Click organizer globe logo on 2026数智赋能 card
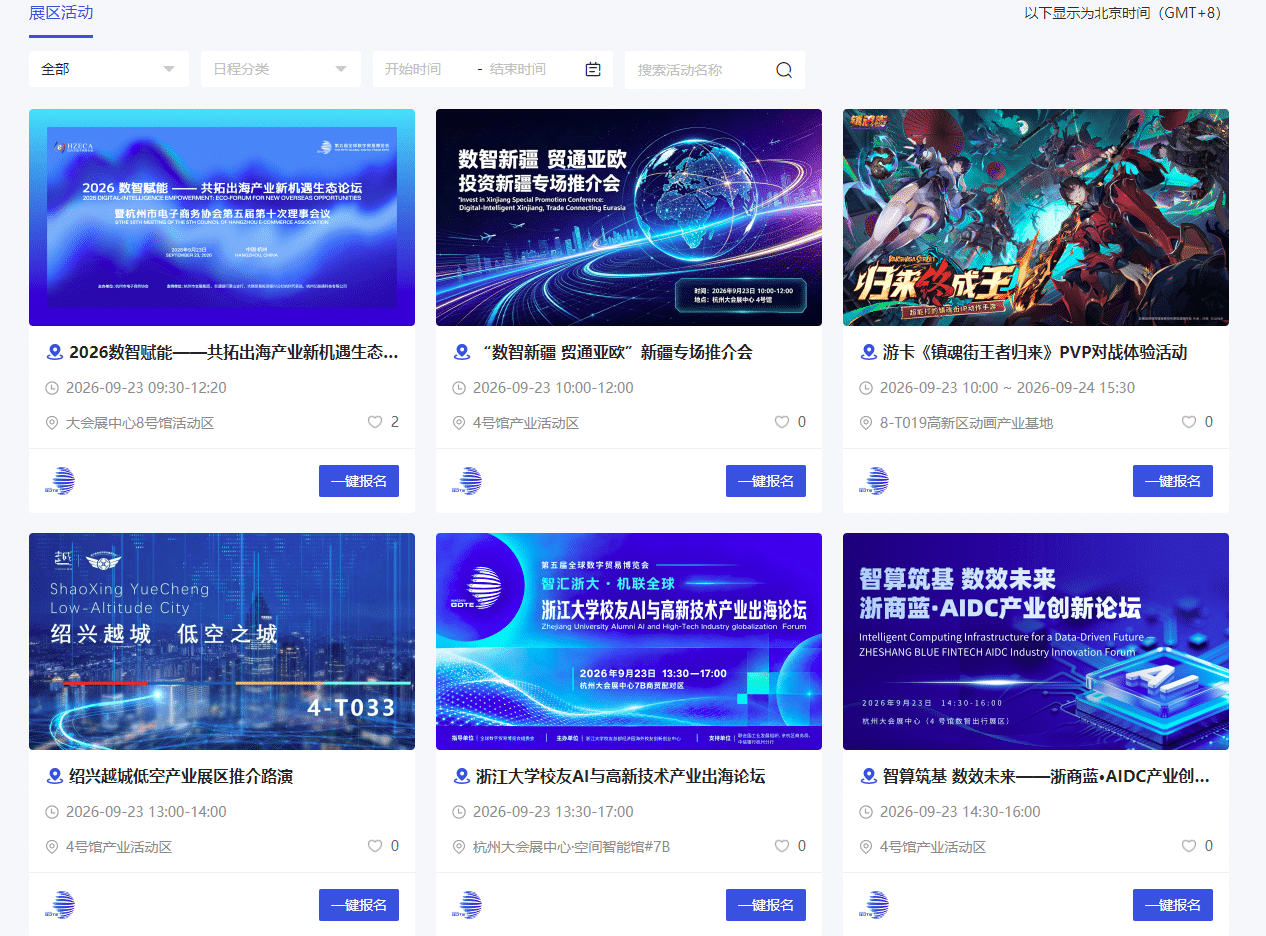Screen dimensions: 1266x936 tap(60, 481)
